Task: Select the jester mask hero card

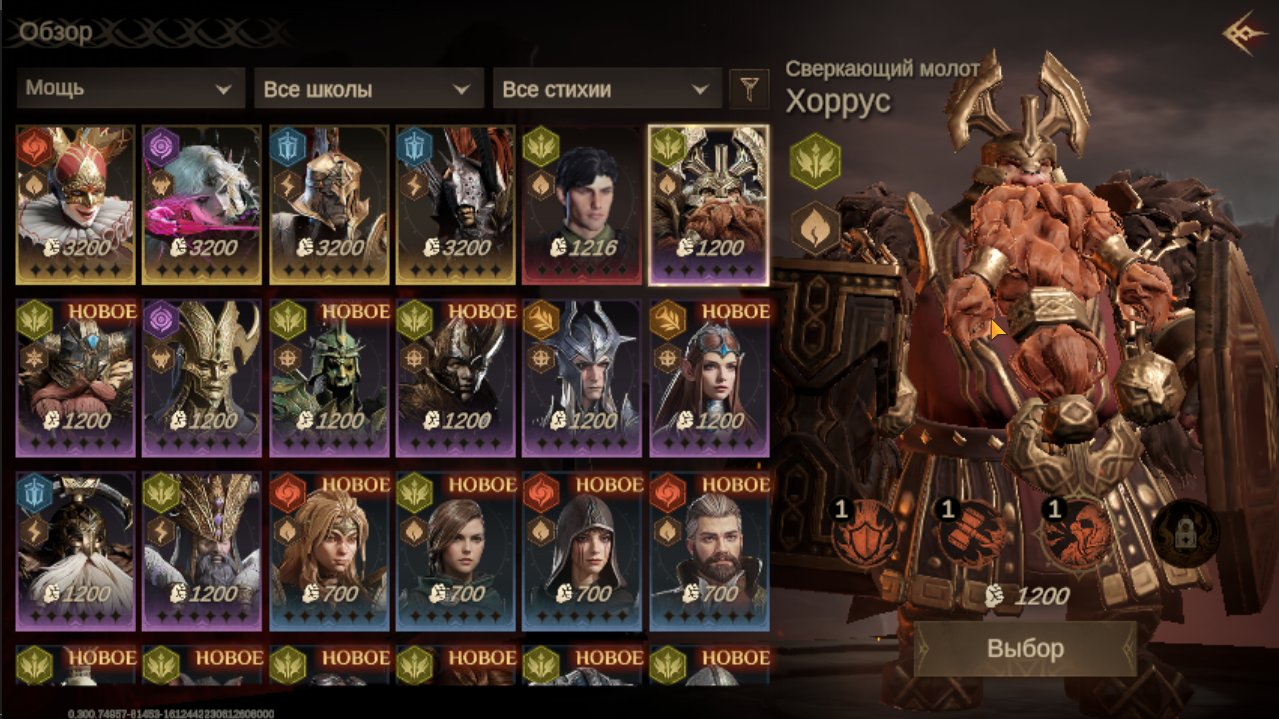Action: point(76,205)
